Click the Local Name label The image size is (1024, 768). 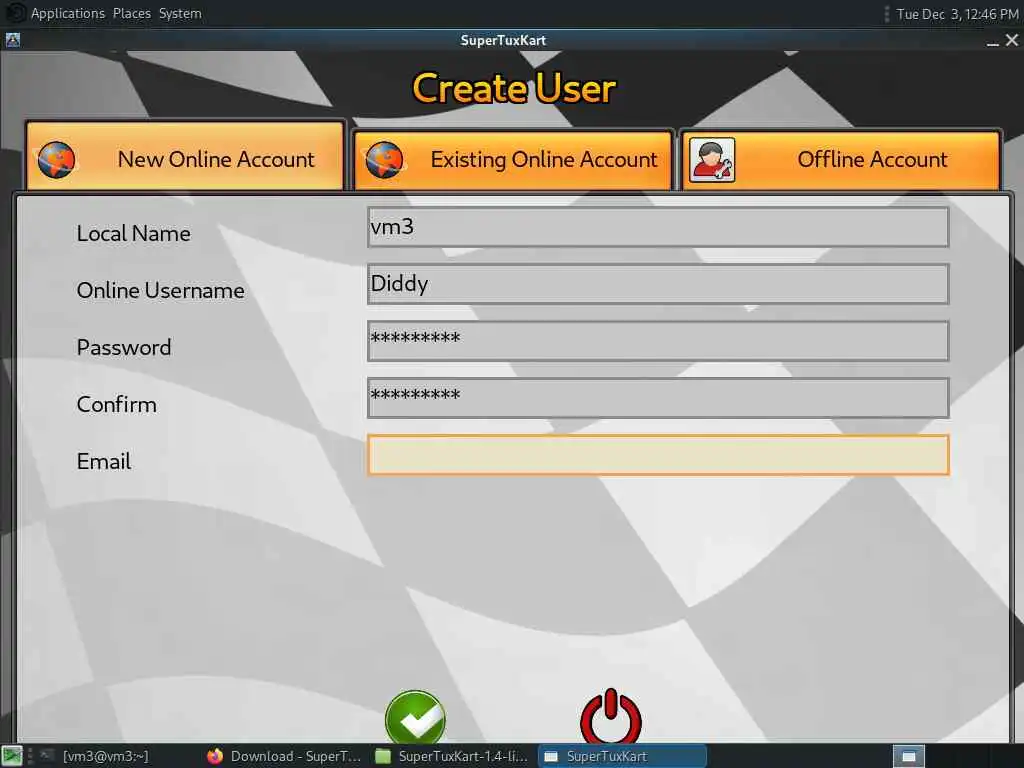point(133,233)
